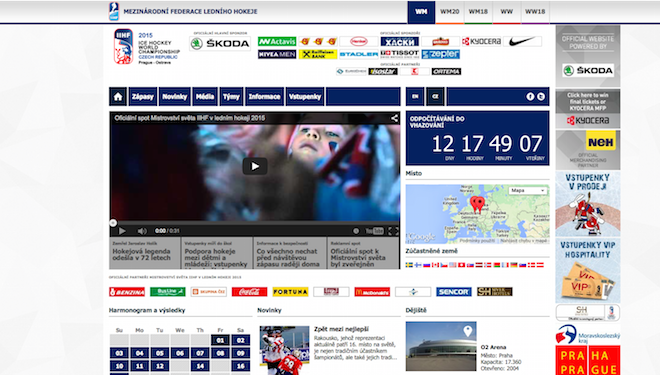Click the Twitter icon in header bar
The height and width of the screenshot is (375, 660).
click(541, 96)
